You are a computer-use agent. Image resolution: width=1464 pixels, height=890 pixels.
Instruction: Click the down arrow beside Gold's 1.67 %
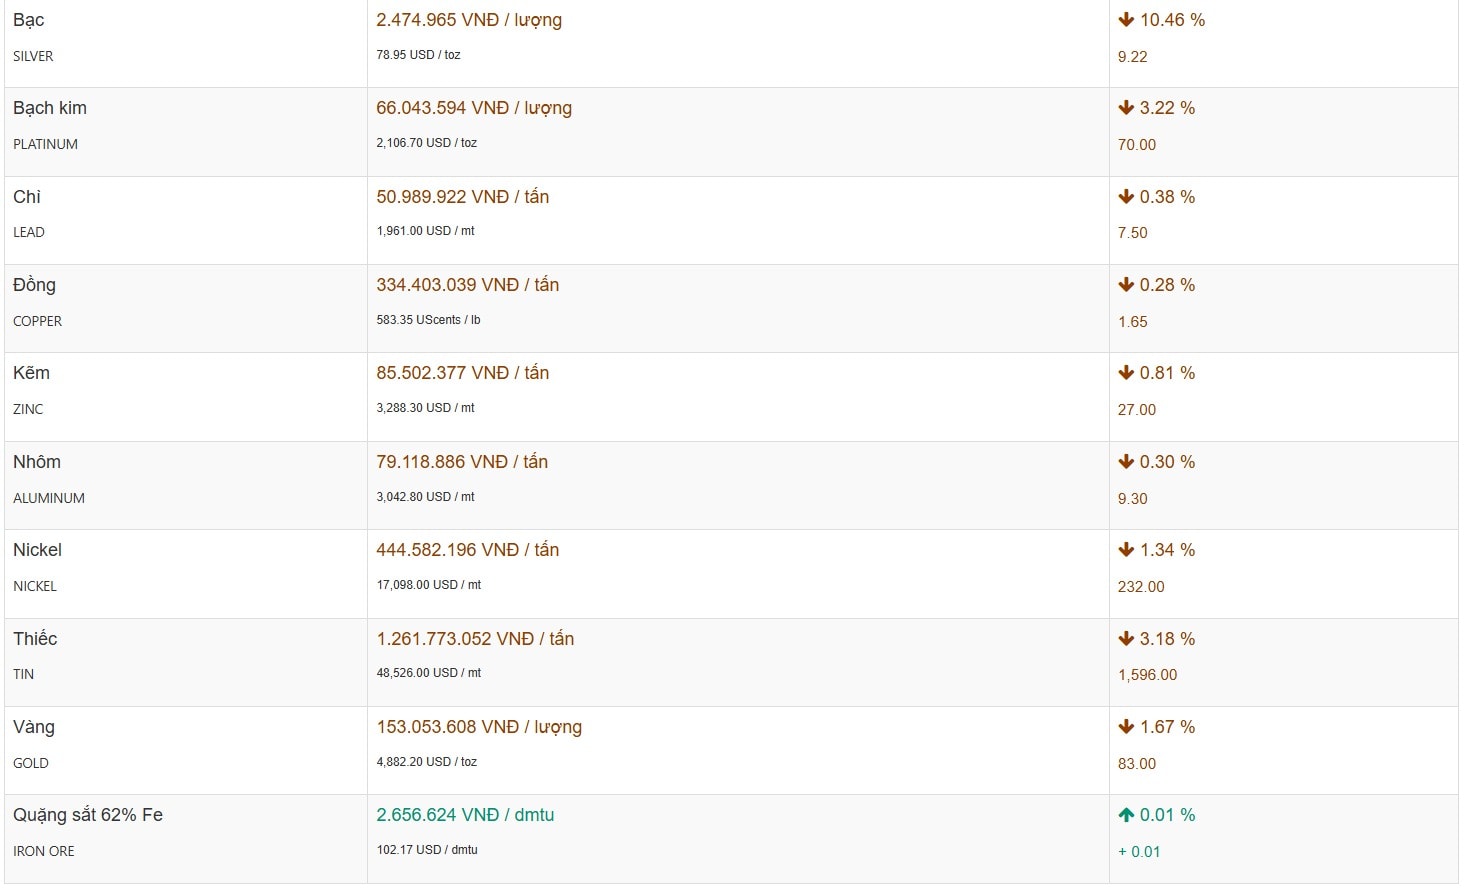(1126, 727)
